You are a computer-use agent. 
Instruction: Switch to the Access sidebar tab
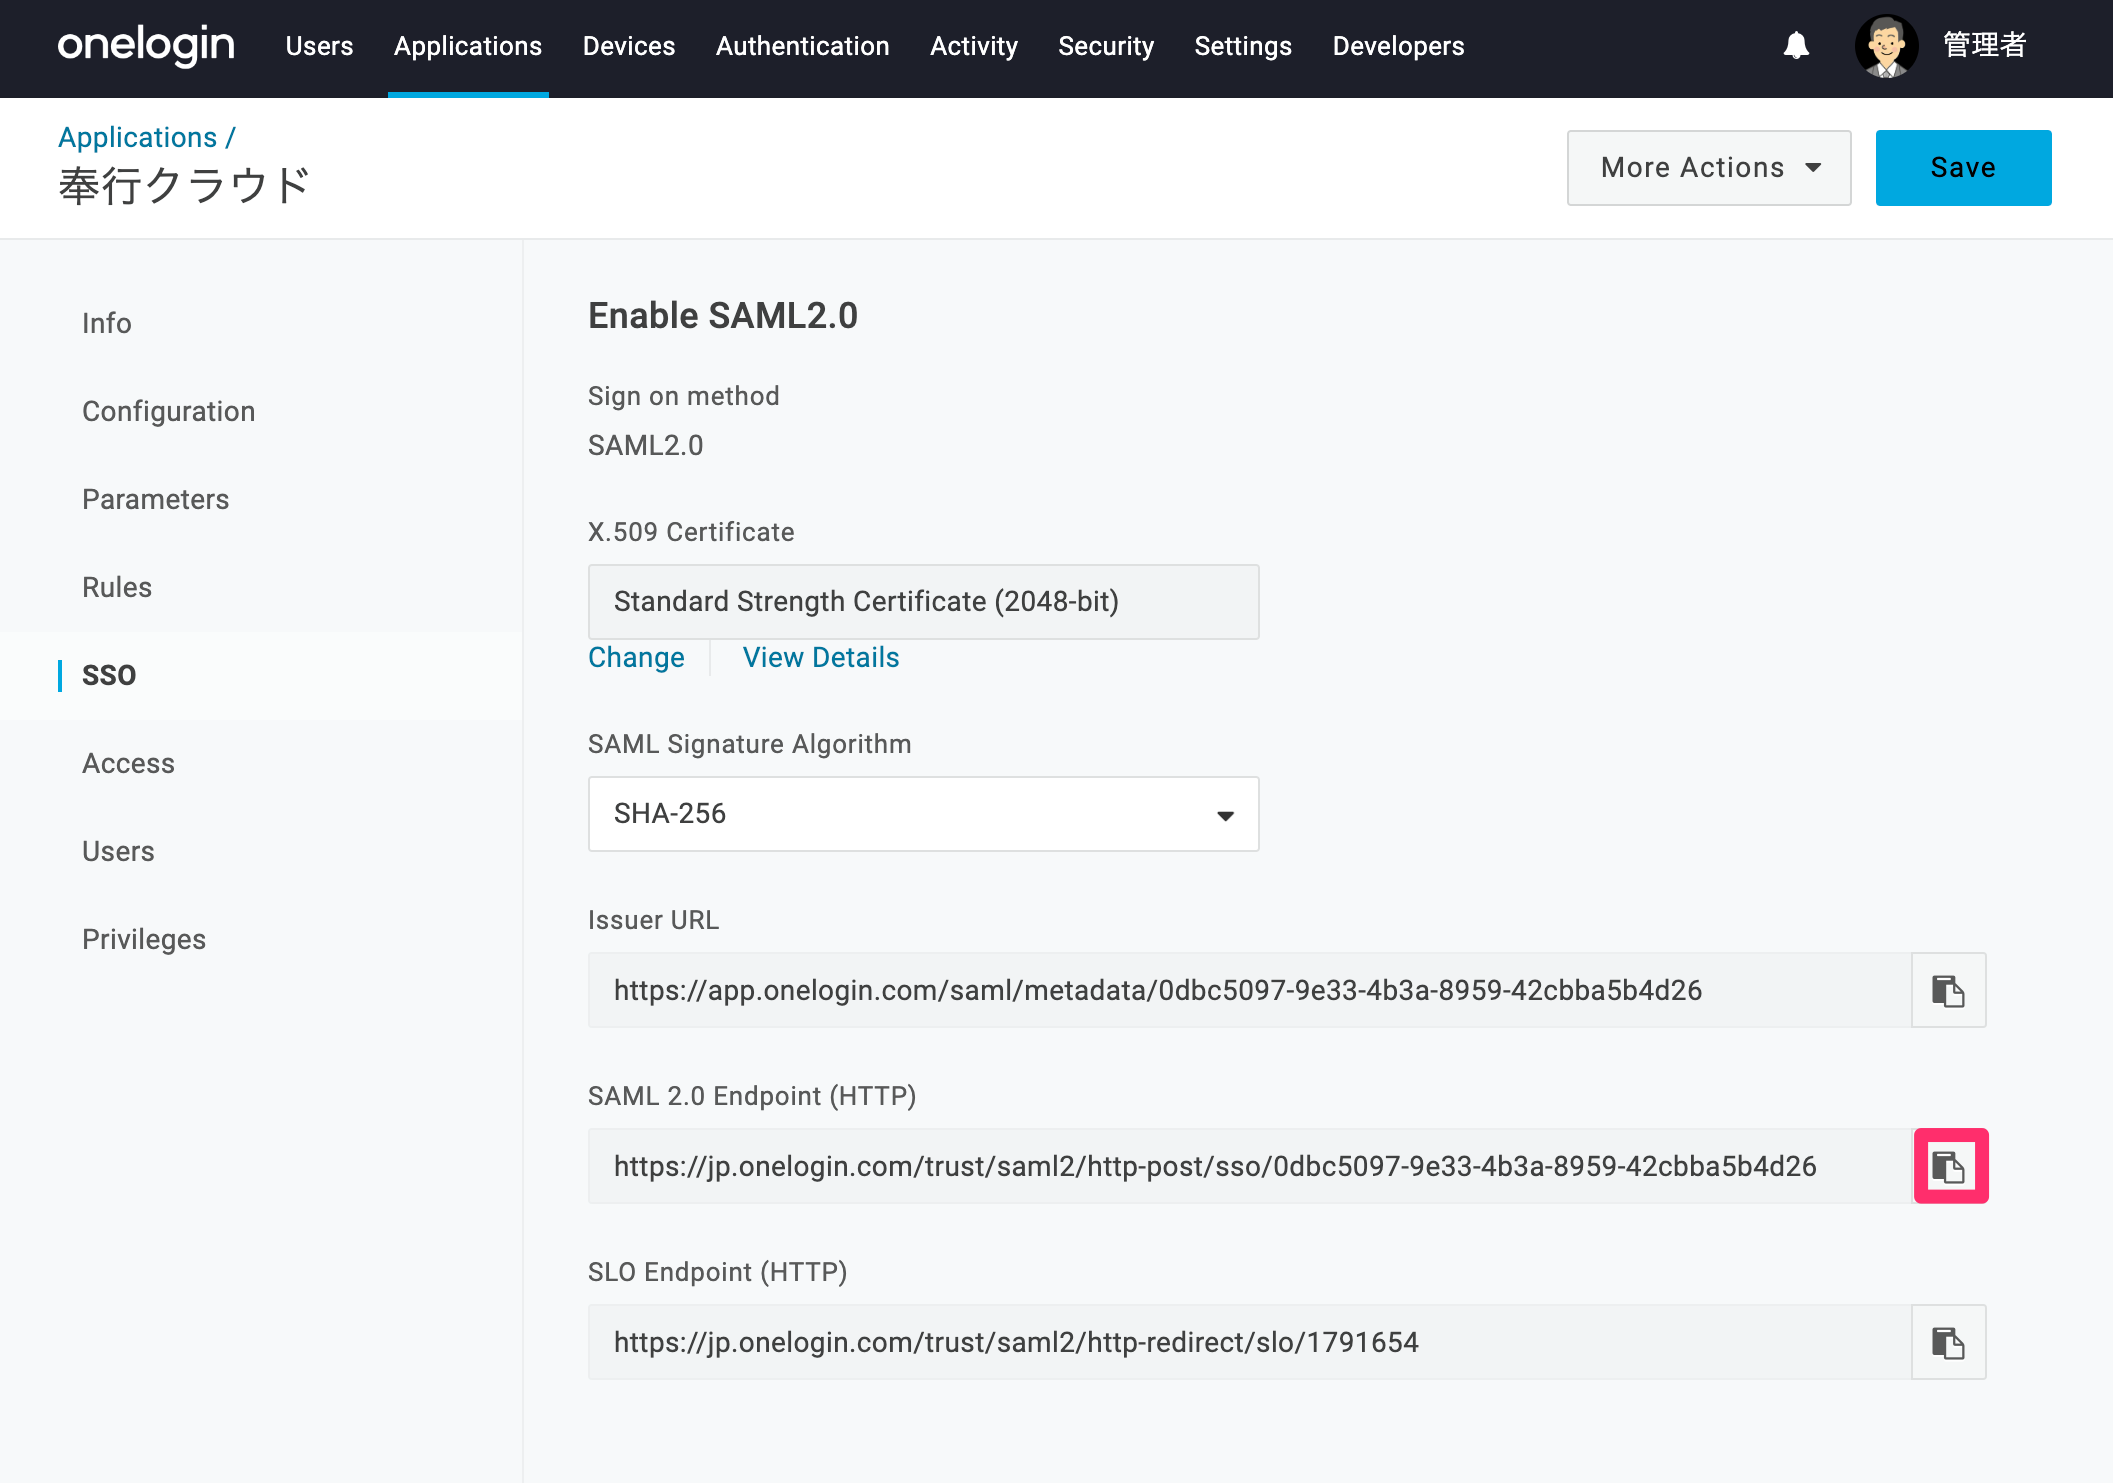coord(128,763)
